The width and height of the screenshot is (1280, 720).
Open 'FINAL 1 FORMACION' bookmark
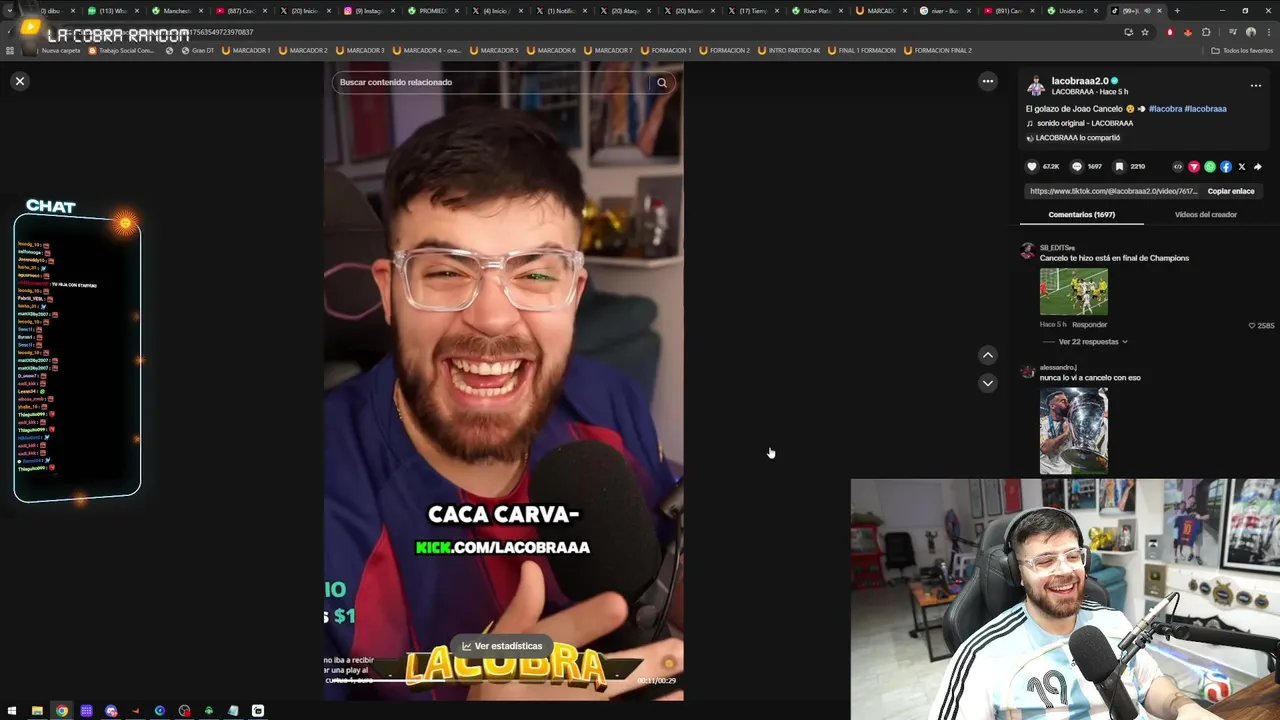click(x=861, y=50)
